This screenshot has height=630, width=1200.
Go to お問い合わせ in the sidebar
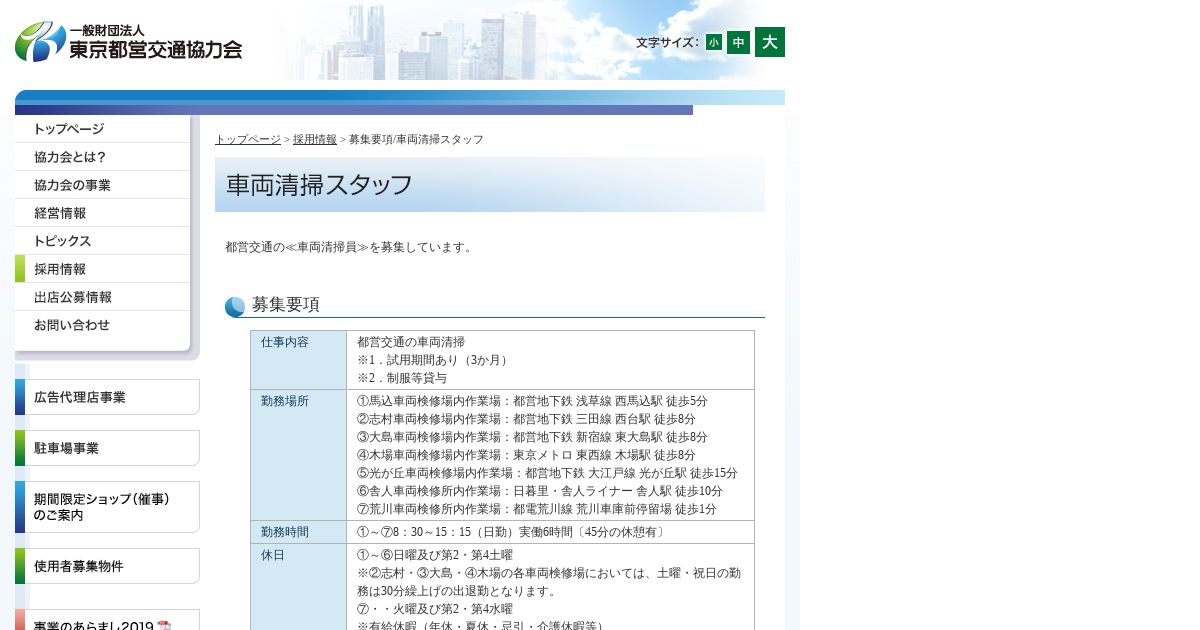tap(102, 325)
